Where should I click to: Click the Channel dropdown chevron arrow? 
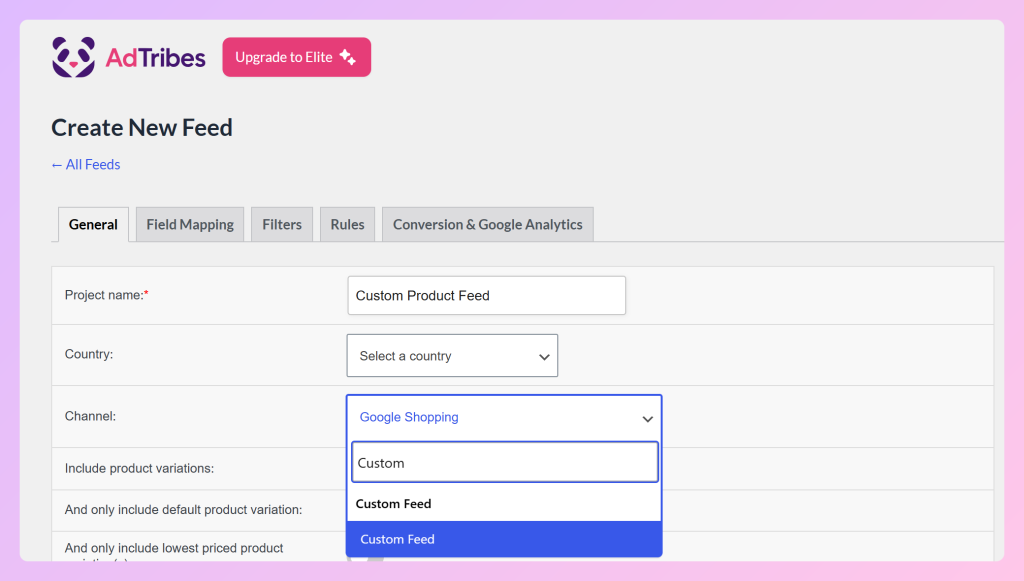pos(647,418)
